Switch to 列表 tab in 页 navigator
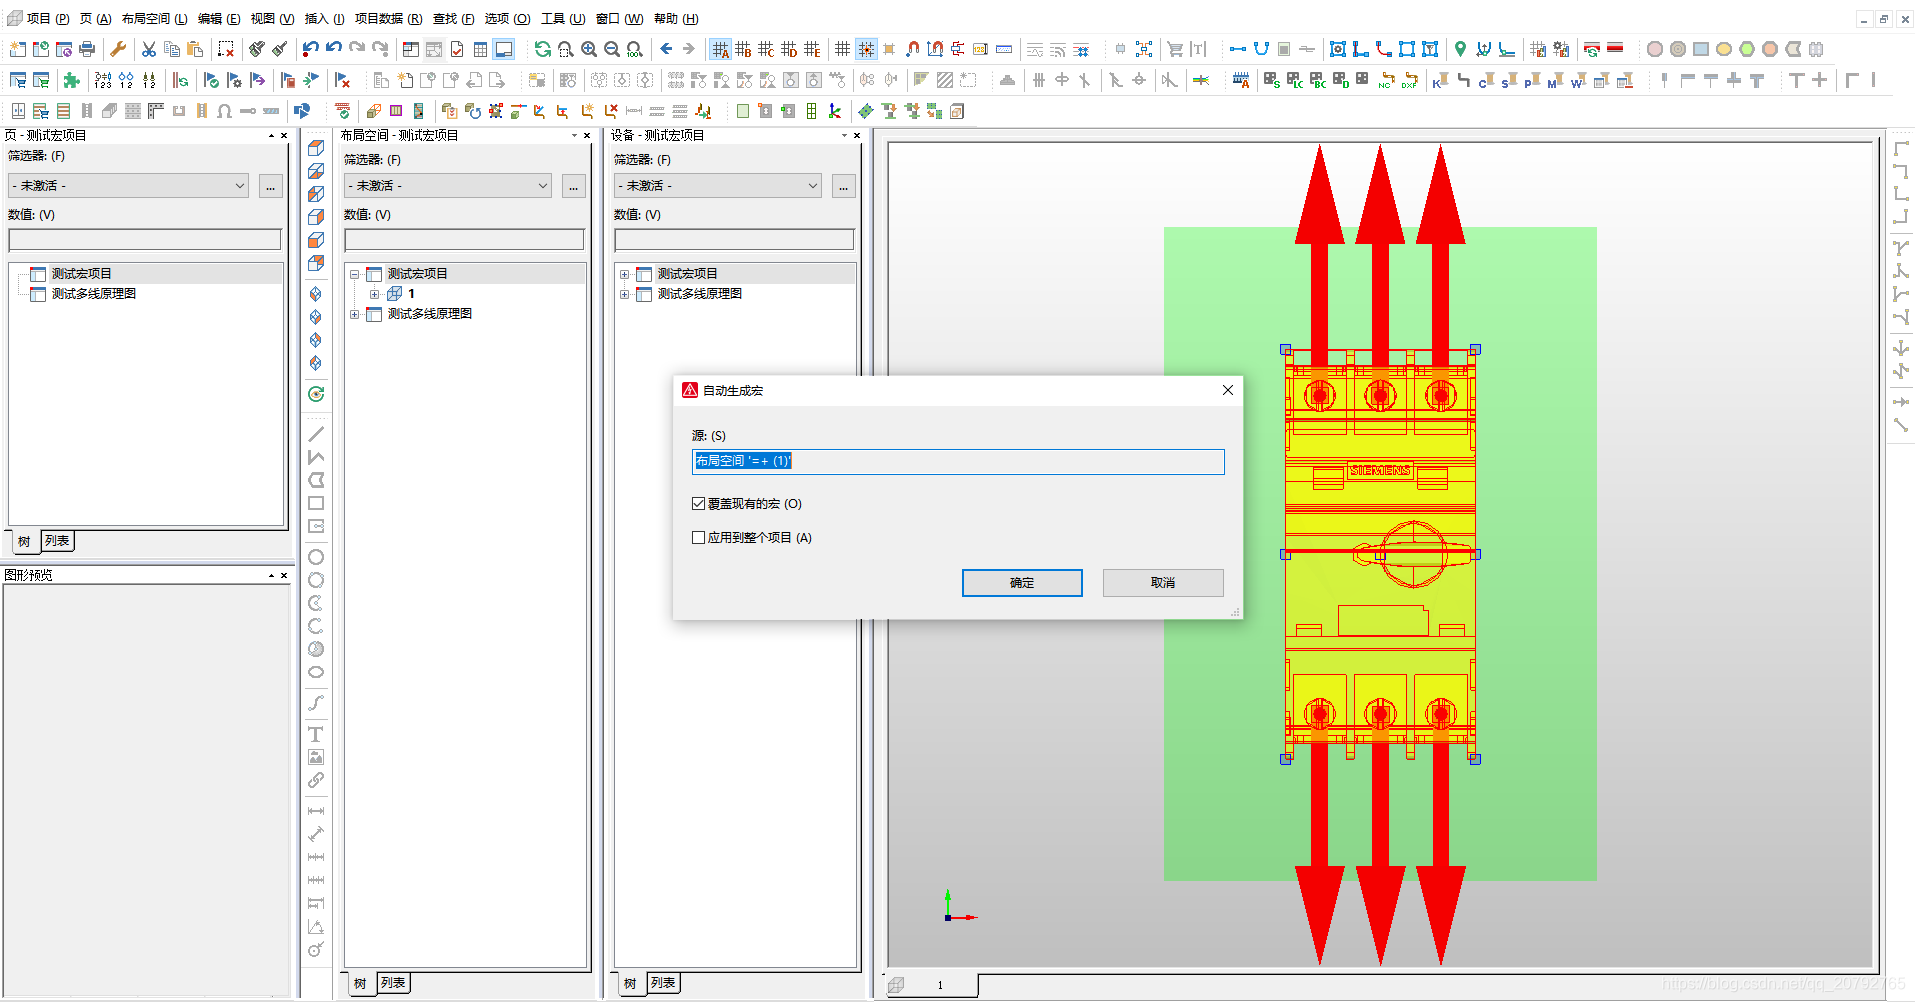The width and height of the screenshot is (1915, 1002). [x=57, y=541]
